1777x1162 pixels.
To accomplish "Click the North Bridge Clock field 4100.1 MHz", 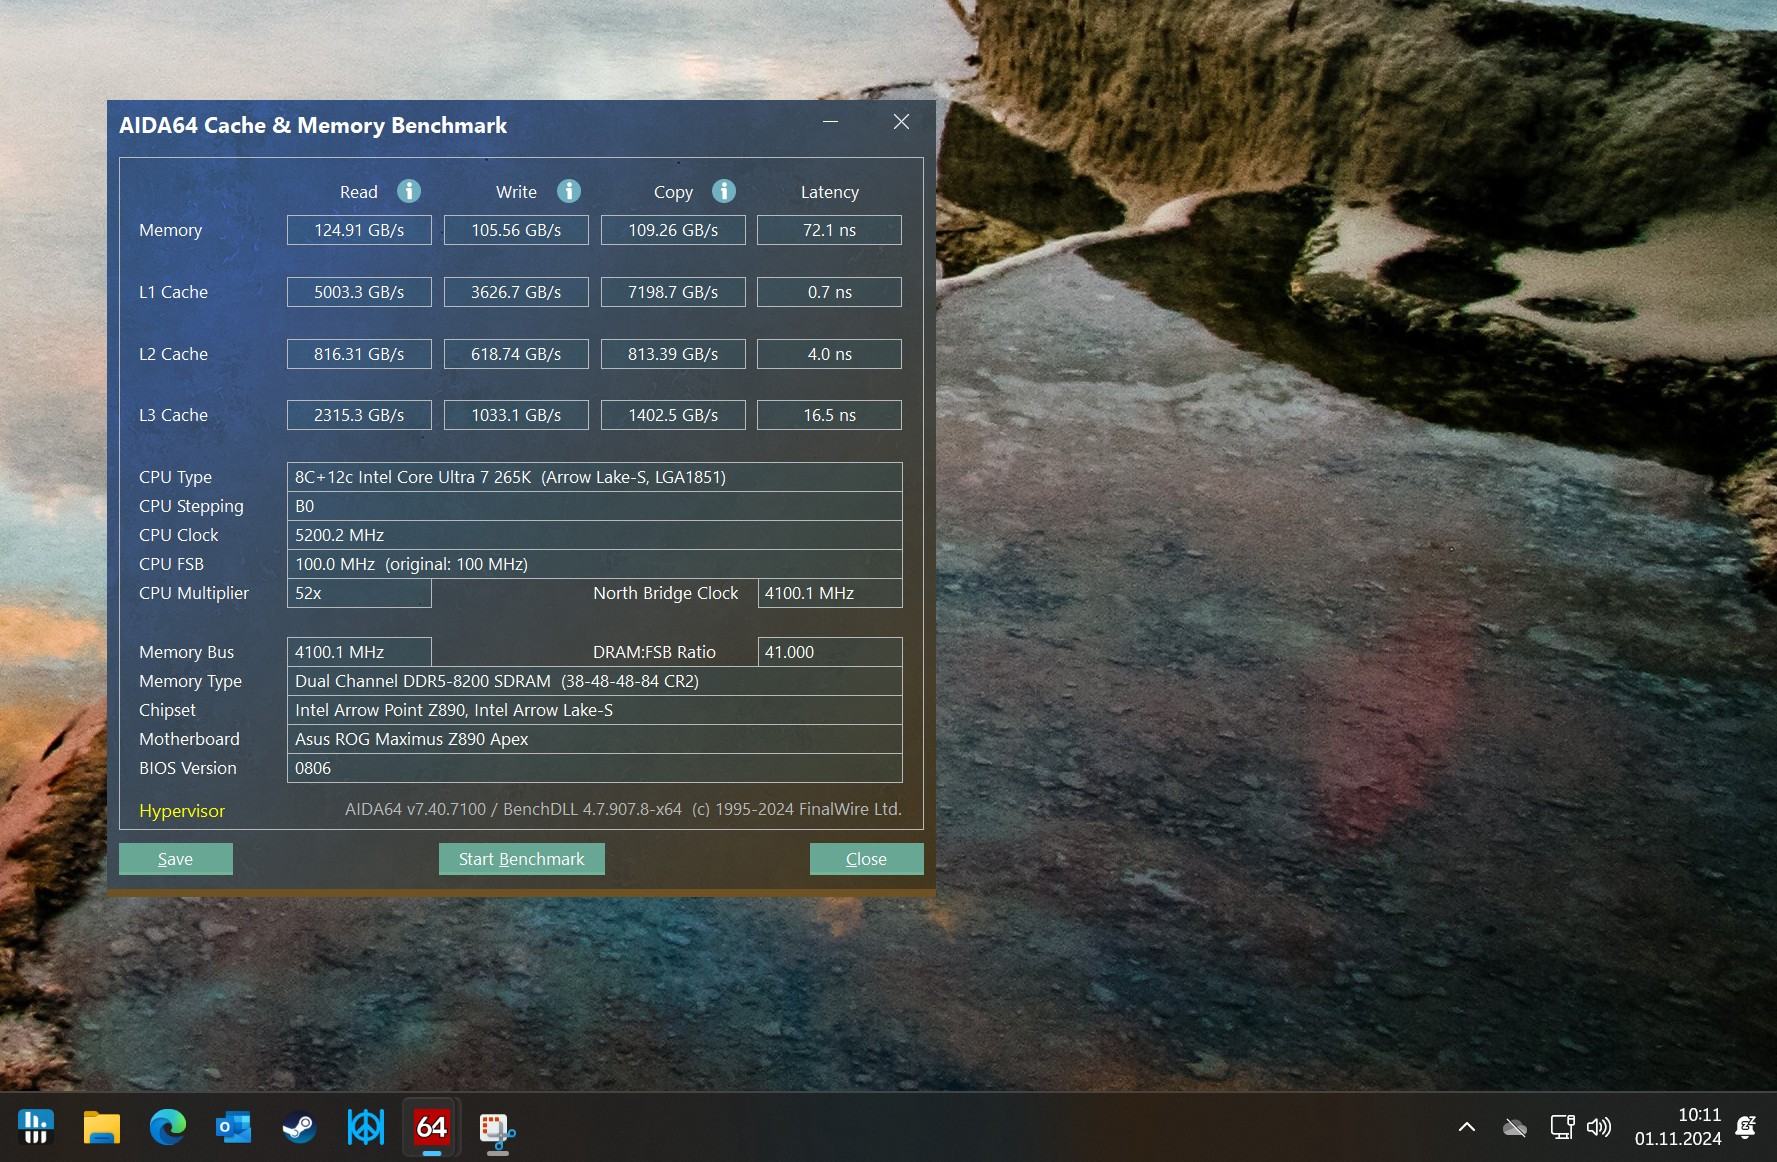I will pyautogui.click(x=830, y=593).
